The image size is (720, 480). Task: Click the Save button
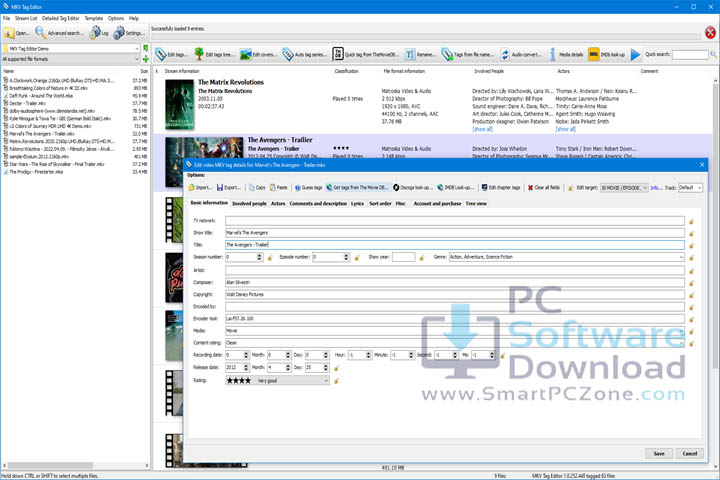tap(659, 453)
